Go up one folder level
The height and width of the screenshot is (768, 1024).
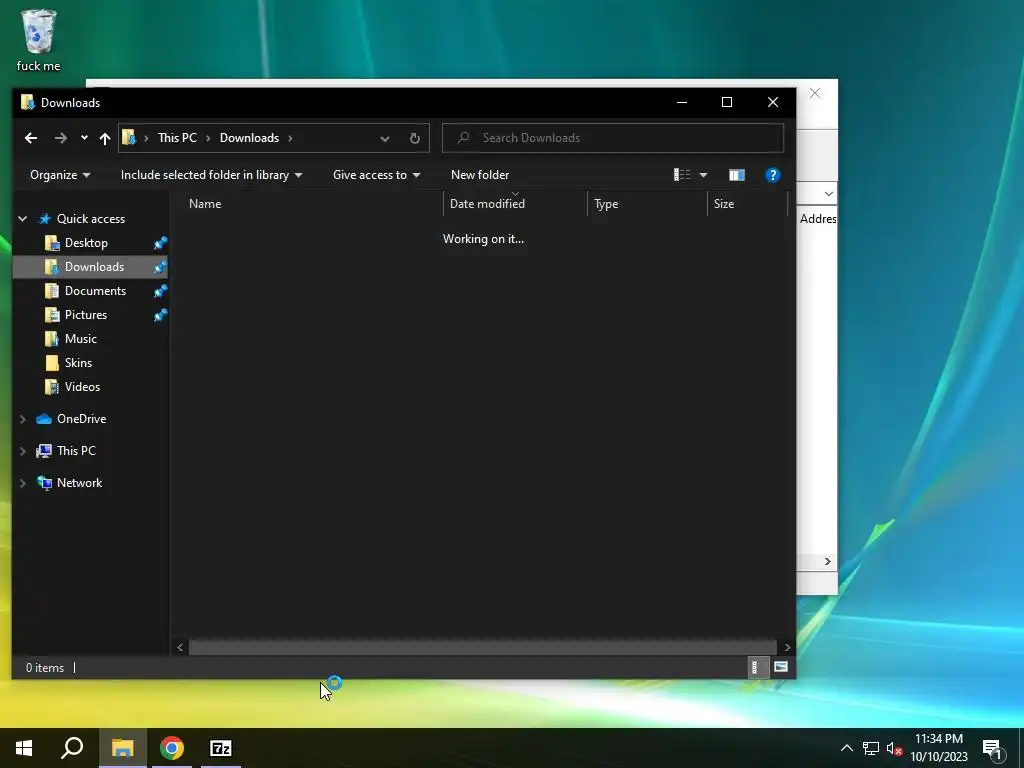click(x=104, y=138)
